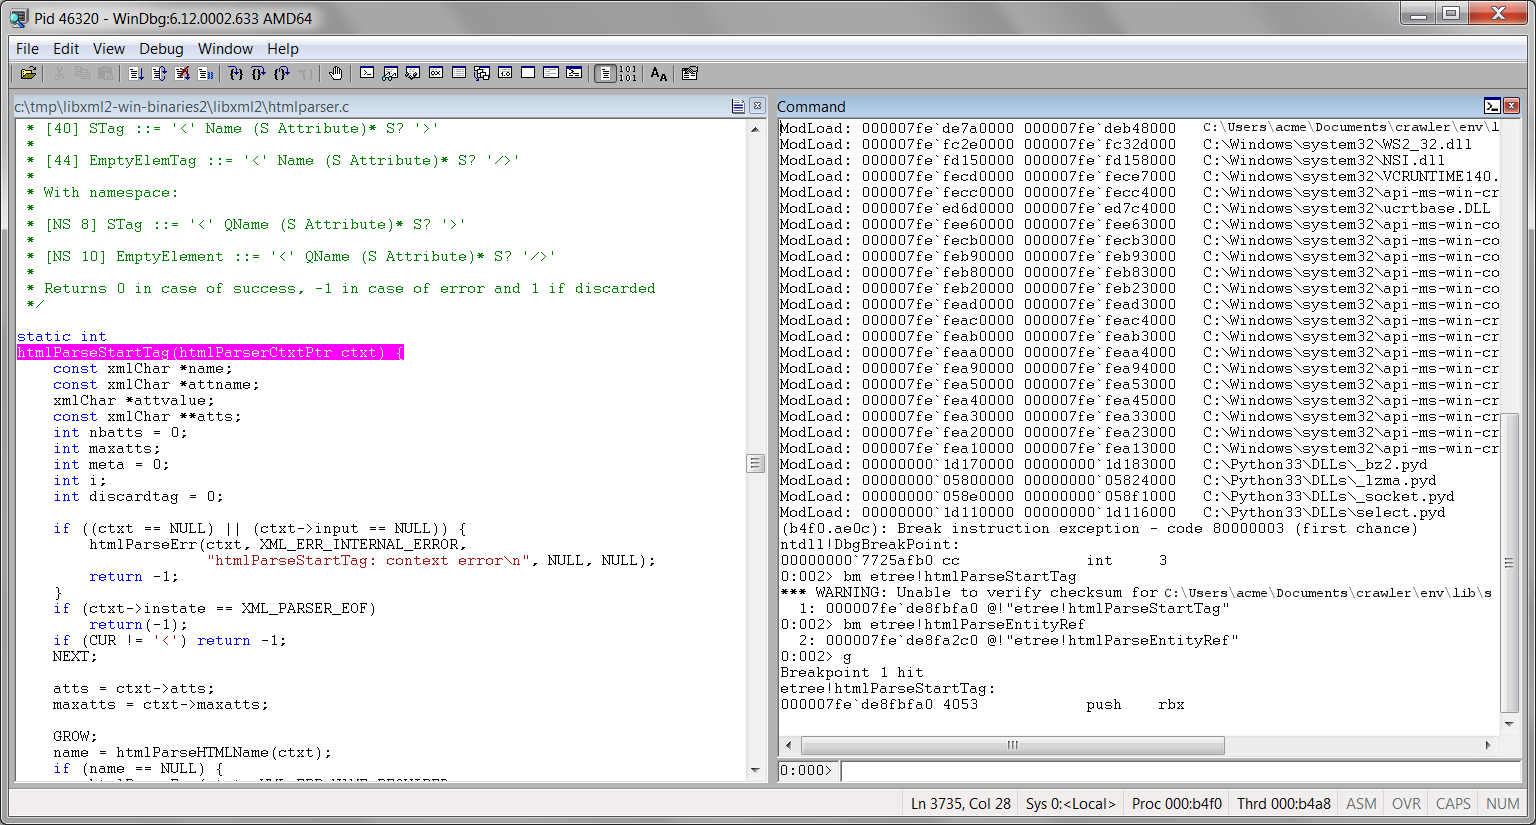Click Command pane horizontal scroll-right arrow
The width and height of the screenshot is (1536, 825).
click(x=1488, y=745)
